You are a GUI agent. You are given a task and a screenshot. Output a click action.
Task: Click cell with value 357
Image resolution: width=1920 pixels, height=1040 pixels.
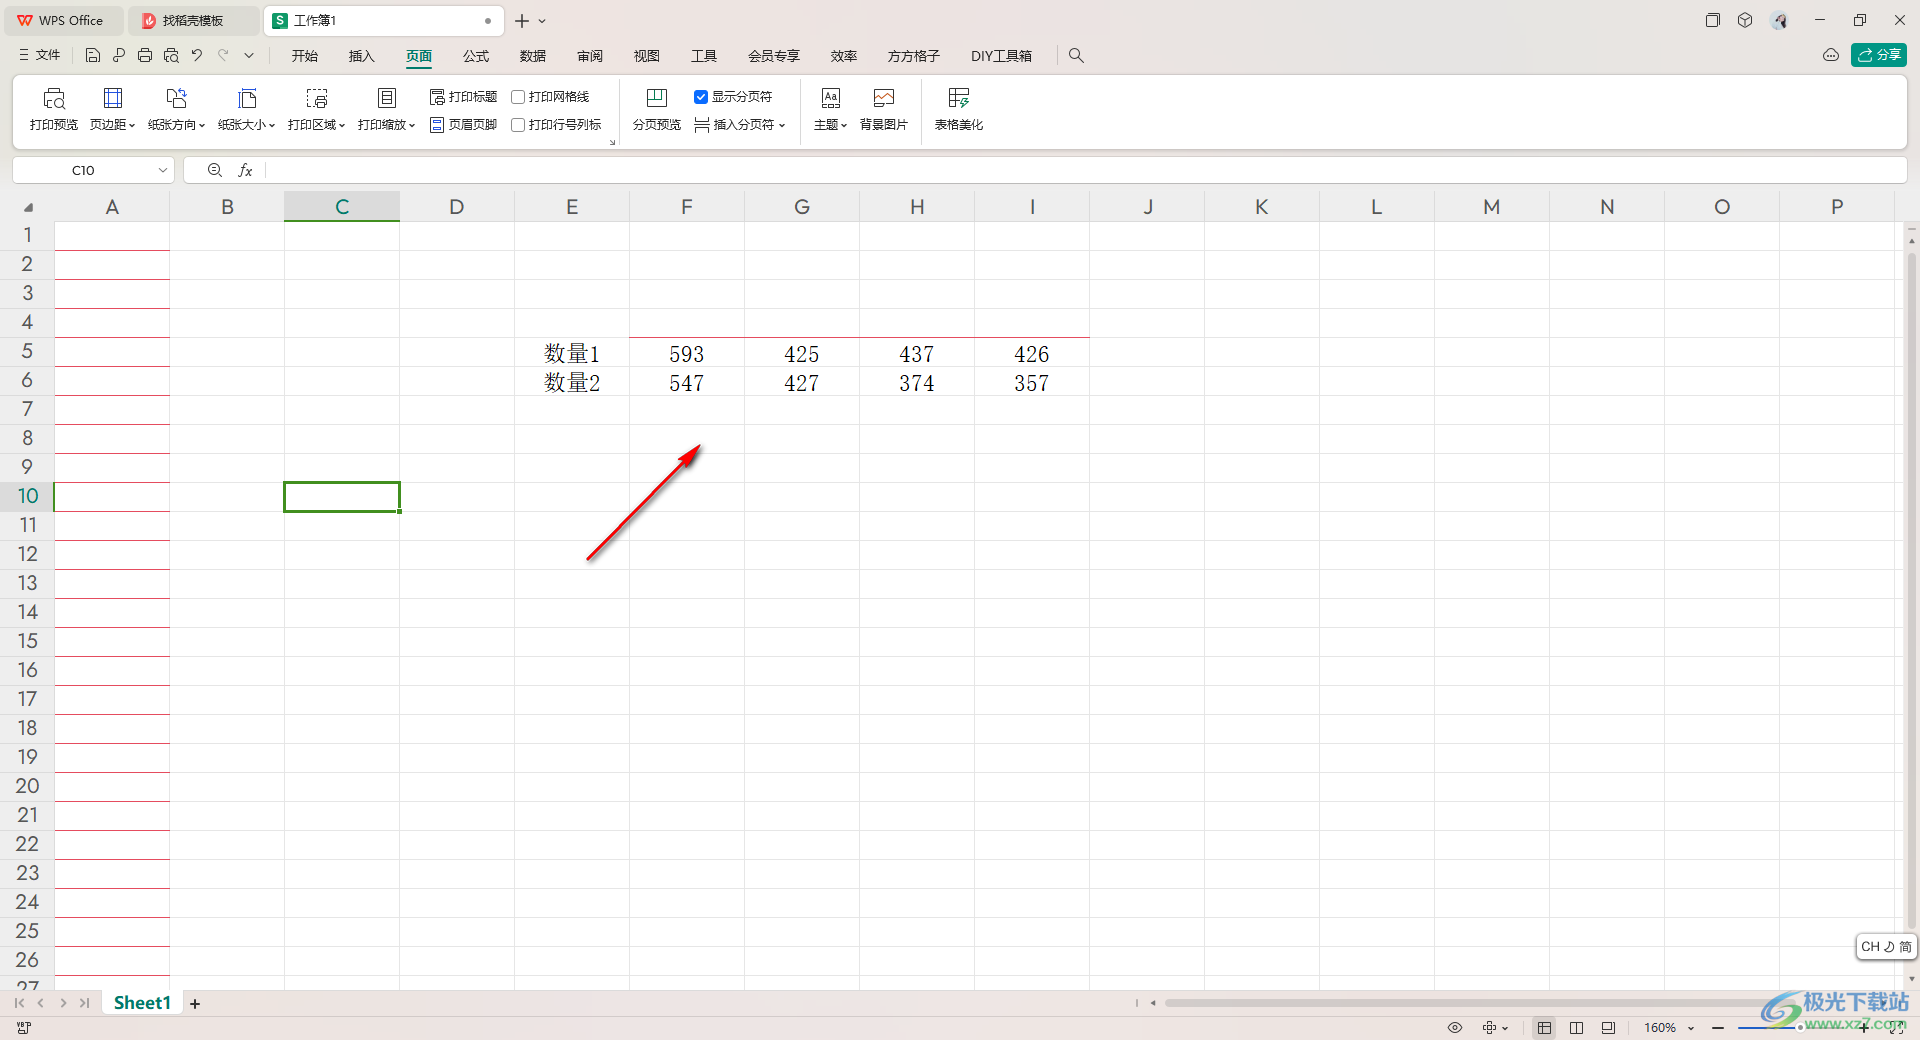(1032, 382)
